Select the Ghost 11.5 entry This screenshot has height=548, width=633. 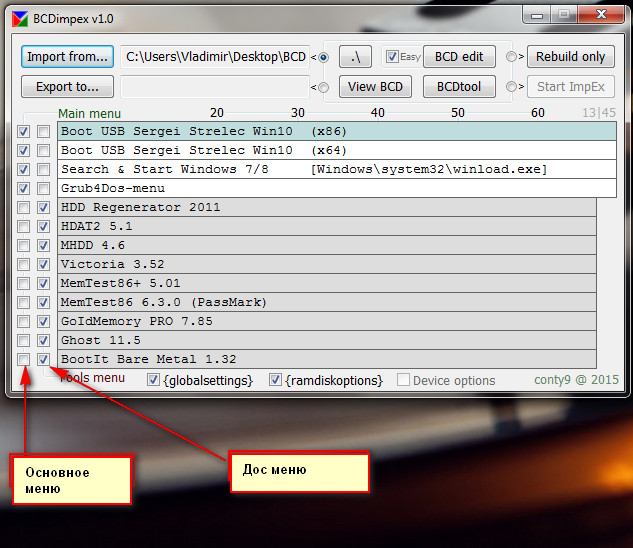click(327, 340)
